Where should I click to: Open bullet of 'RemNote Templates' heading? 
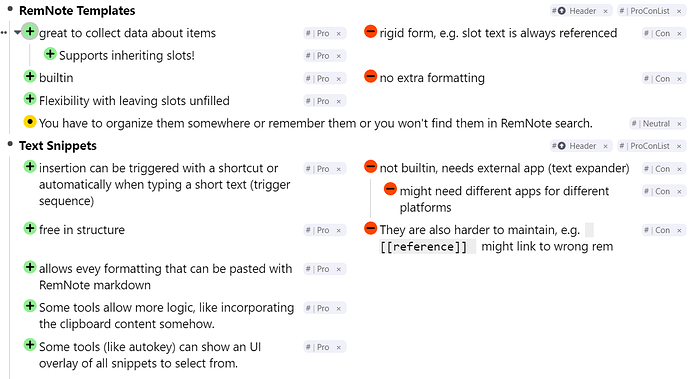coord(10,9)
